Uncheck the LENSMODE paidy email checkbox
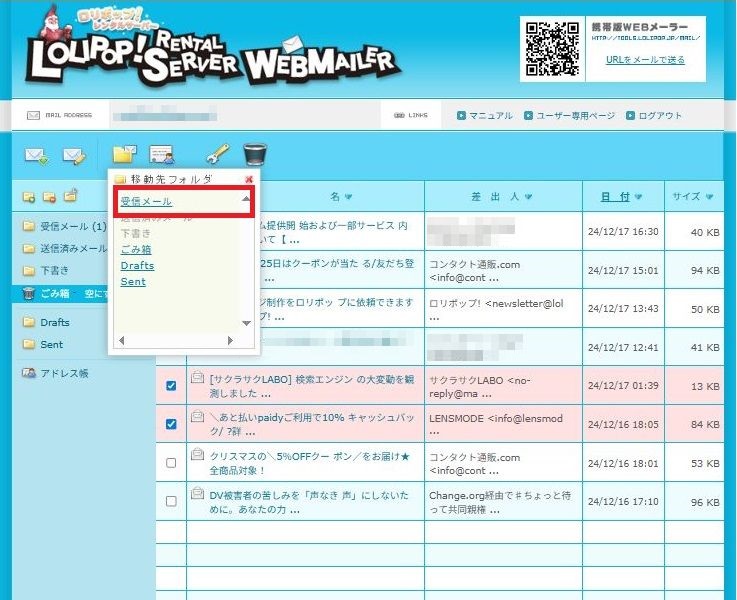This screenshot has width=737, height=600. [x=171, y=424]
